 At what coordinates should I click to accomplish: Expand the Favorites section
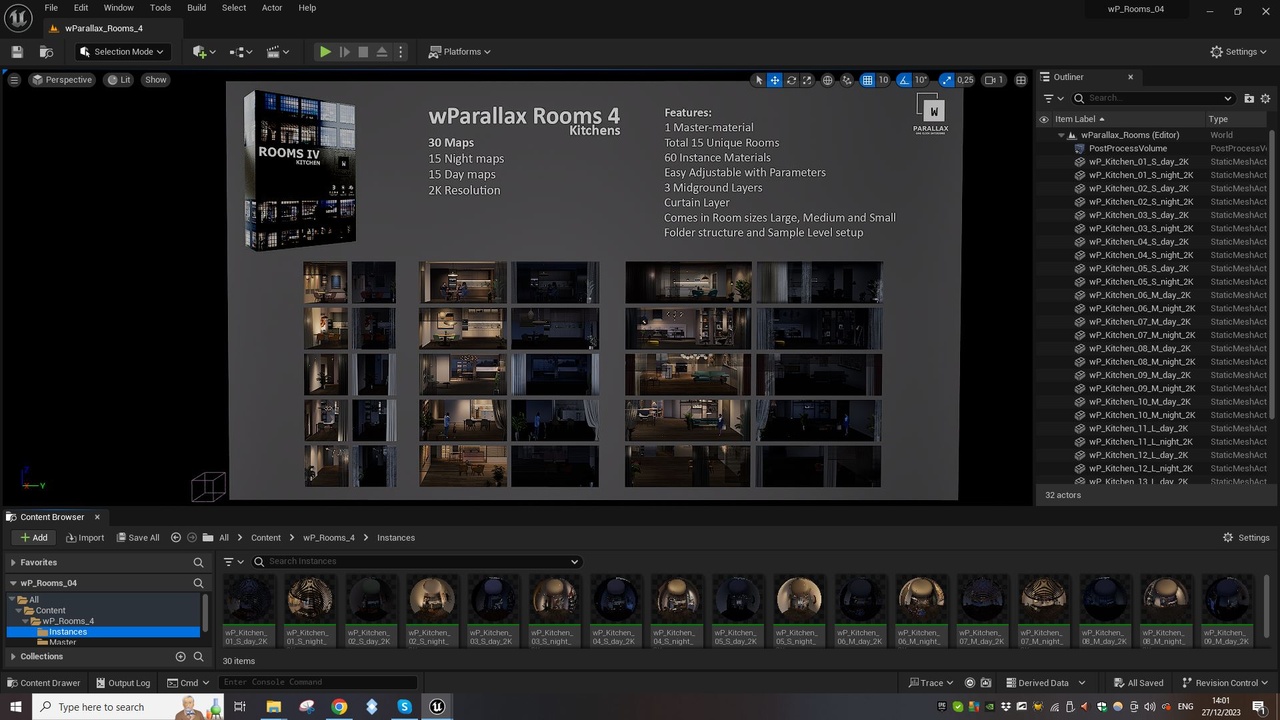click(x=13, y=563)
